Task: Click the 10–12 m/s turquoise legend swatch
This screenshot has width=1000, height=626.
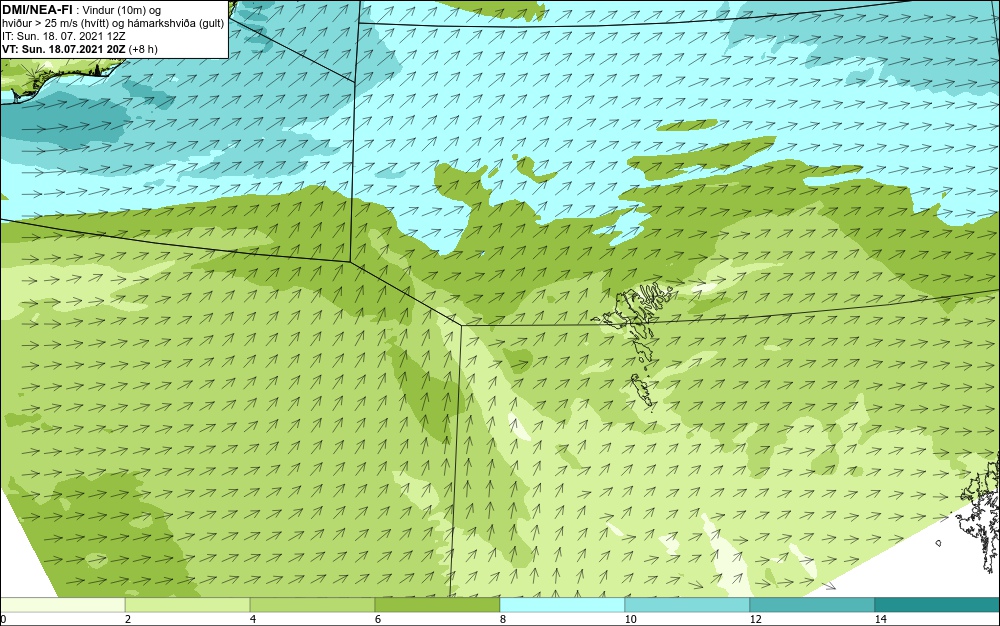Action: pyautogui.click(x=688, y=605)
